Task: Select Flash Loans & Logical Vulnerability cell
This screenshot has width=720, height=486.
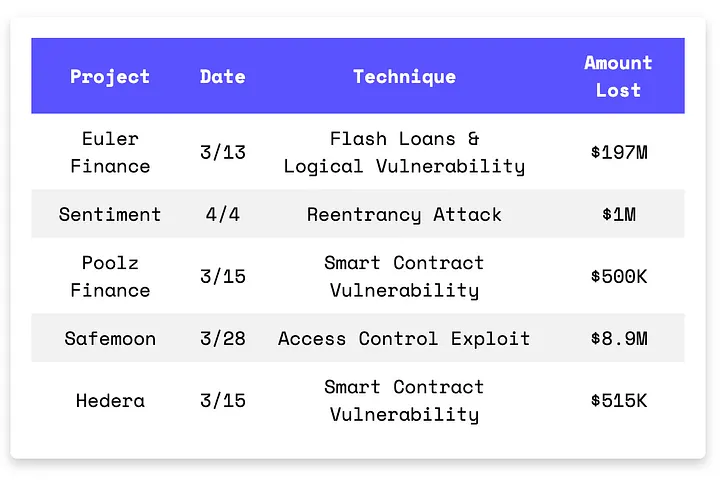Action: click(404, 153)
